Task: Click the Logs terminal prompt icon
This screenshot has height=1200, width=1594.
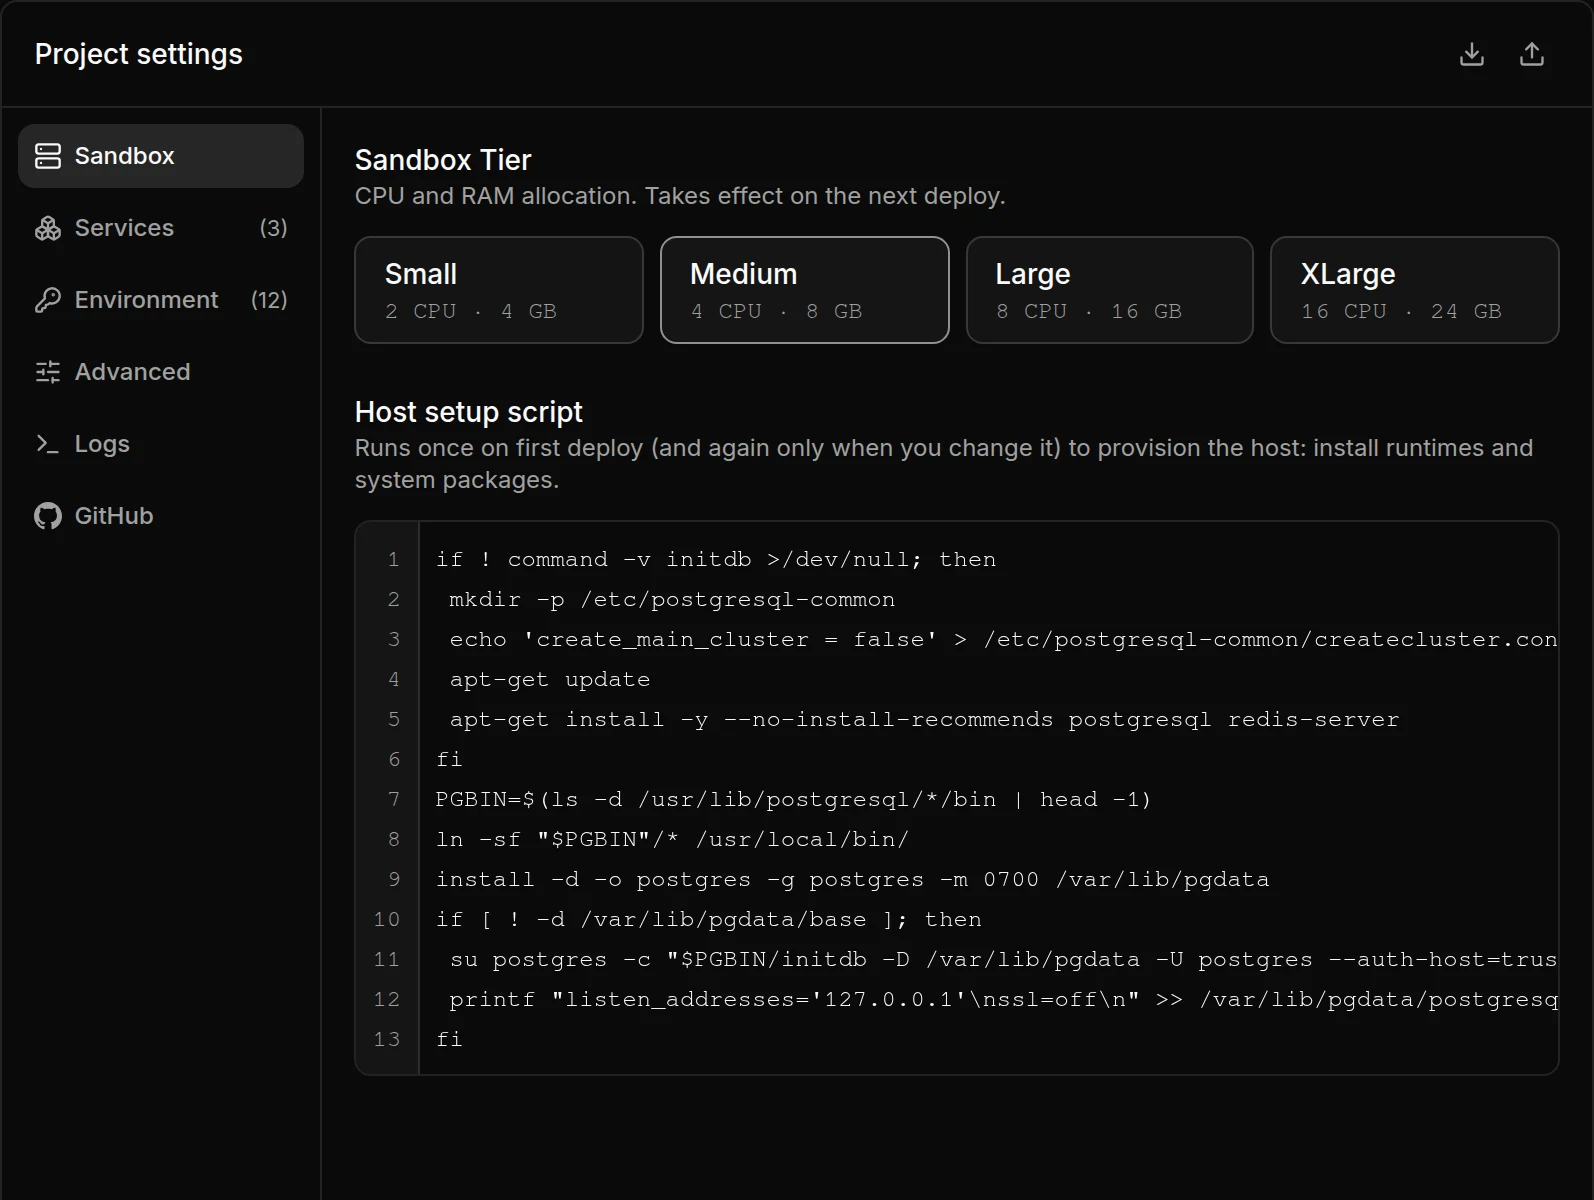Action: coord(48,444)
